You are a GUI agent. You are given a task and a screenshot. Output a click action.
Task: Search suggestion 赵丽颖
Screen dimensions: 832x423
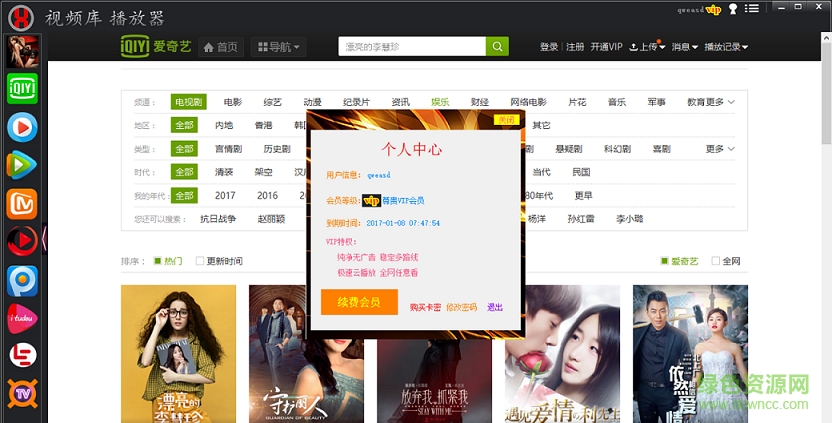pos(271,219)
